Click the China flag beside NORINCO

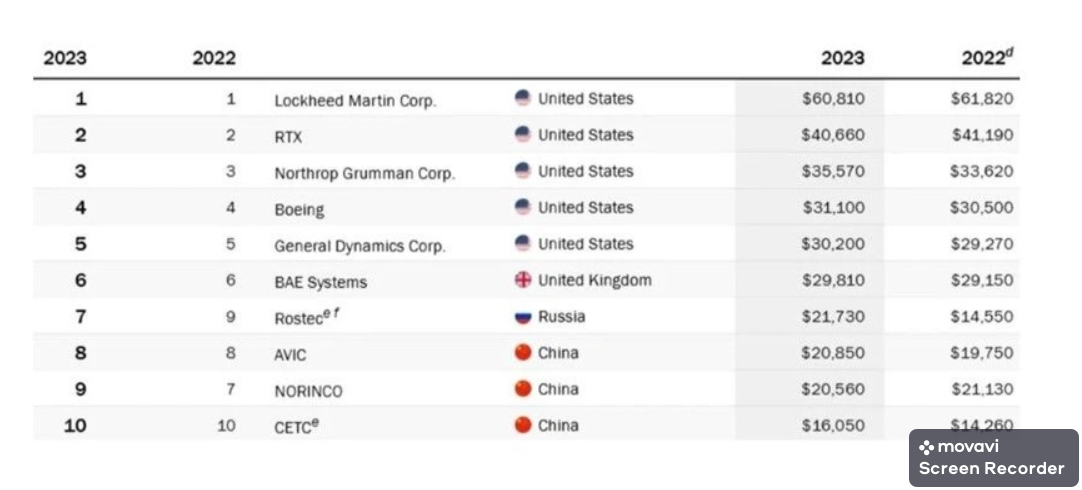click(523, 389)
